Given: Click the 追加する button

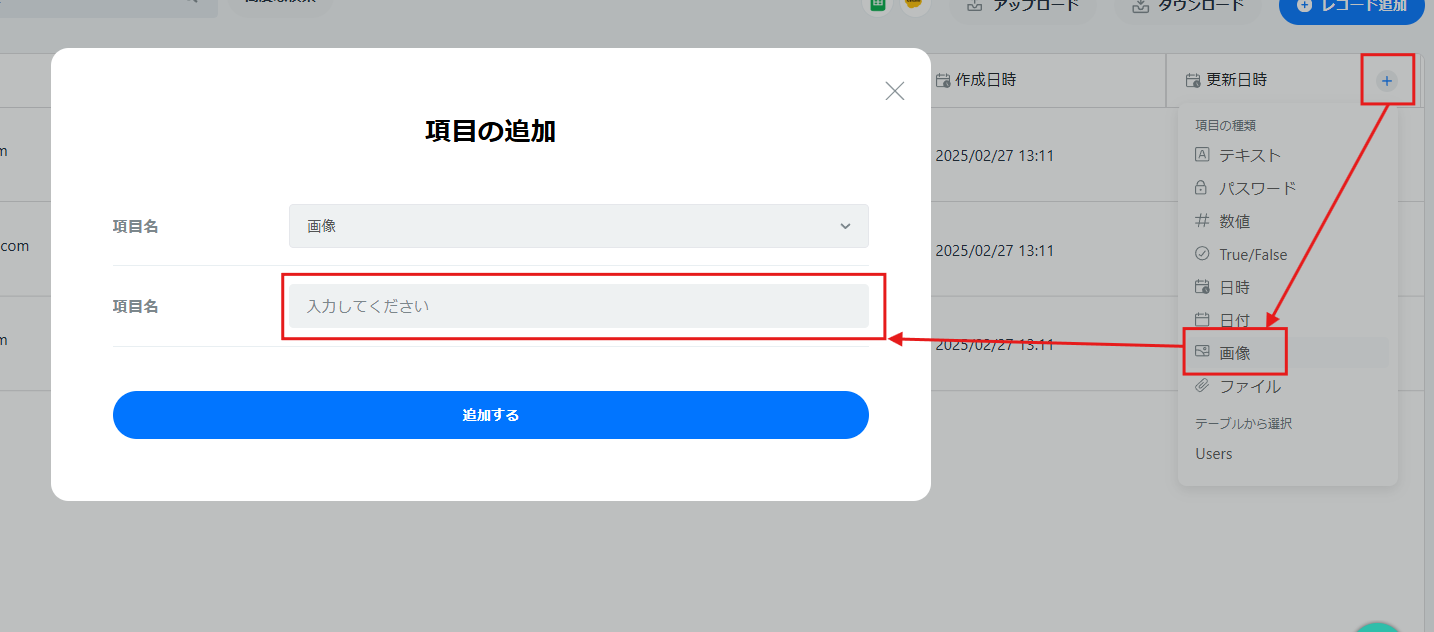Looking at the screenshot, I should point(490,415).
